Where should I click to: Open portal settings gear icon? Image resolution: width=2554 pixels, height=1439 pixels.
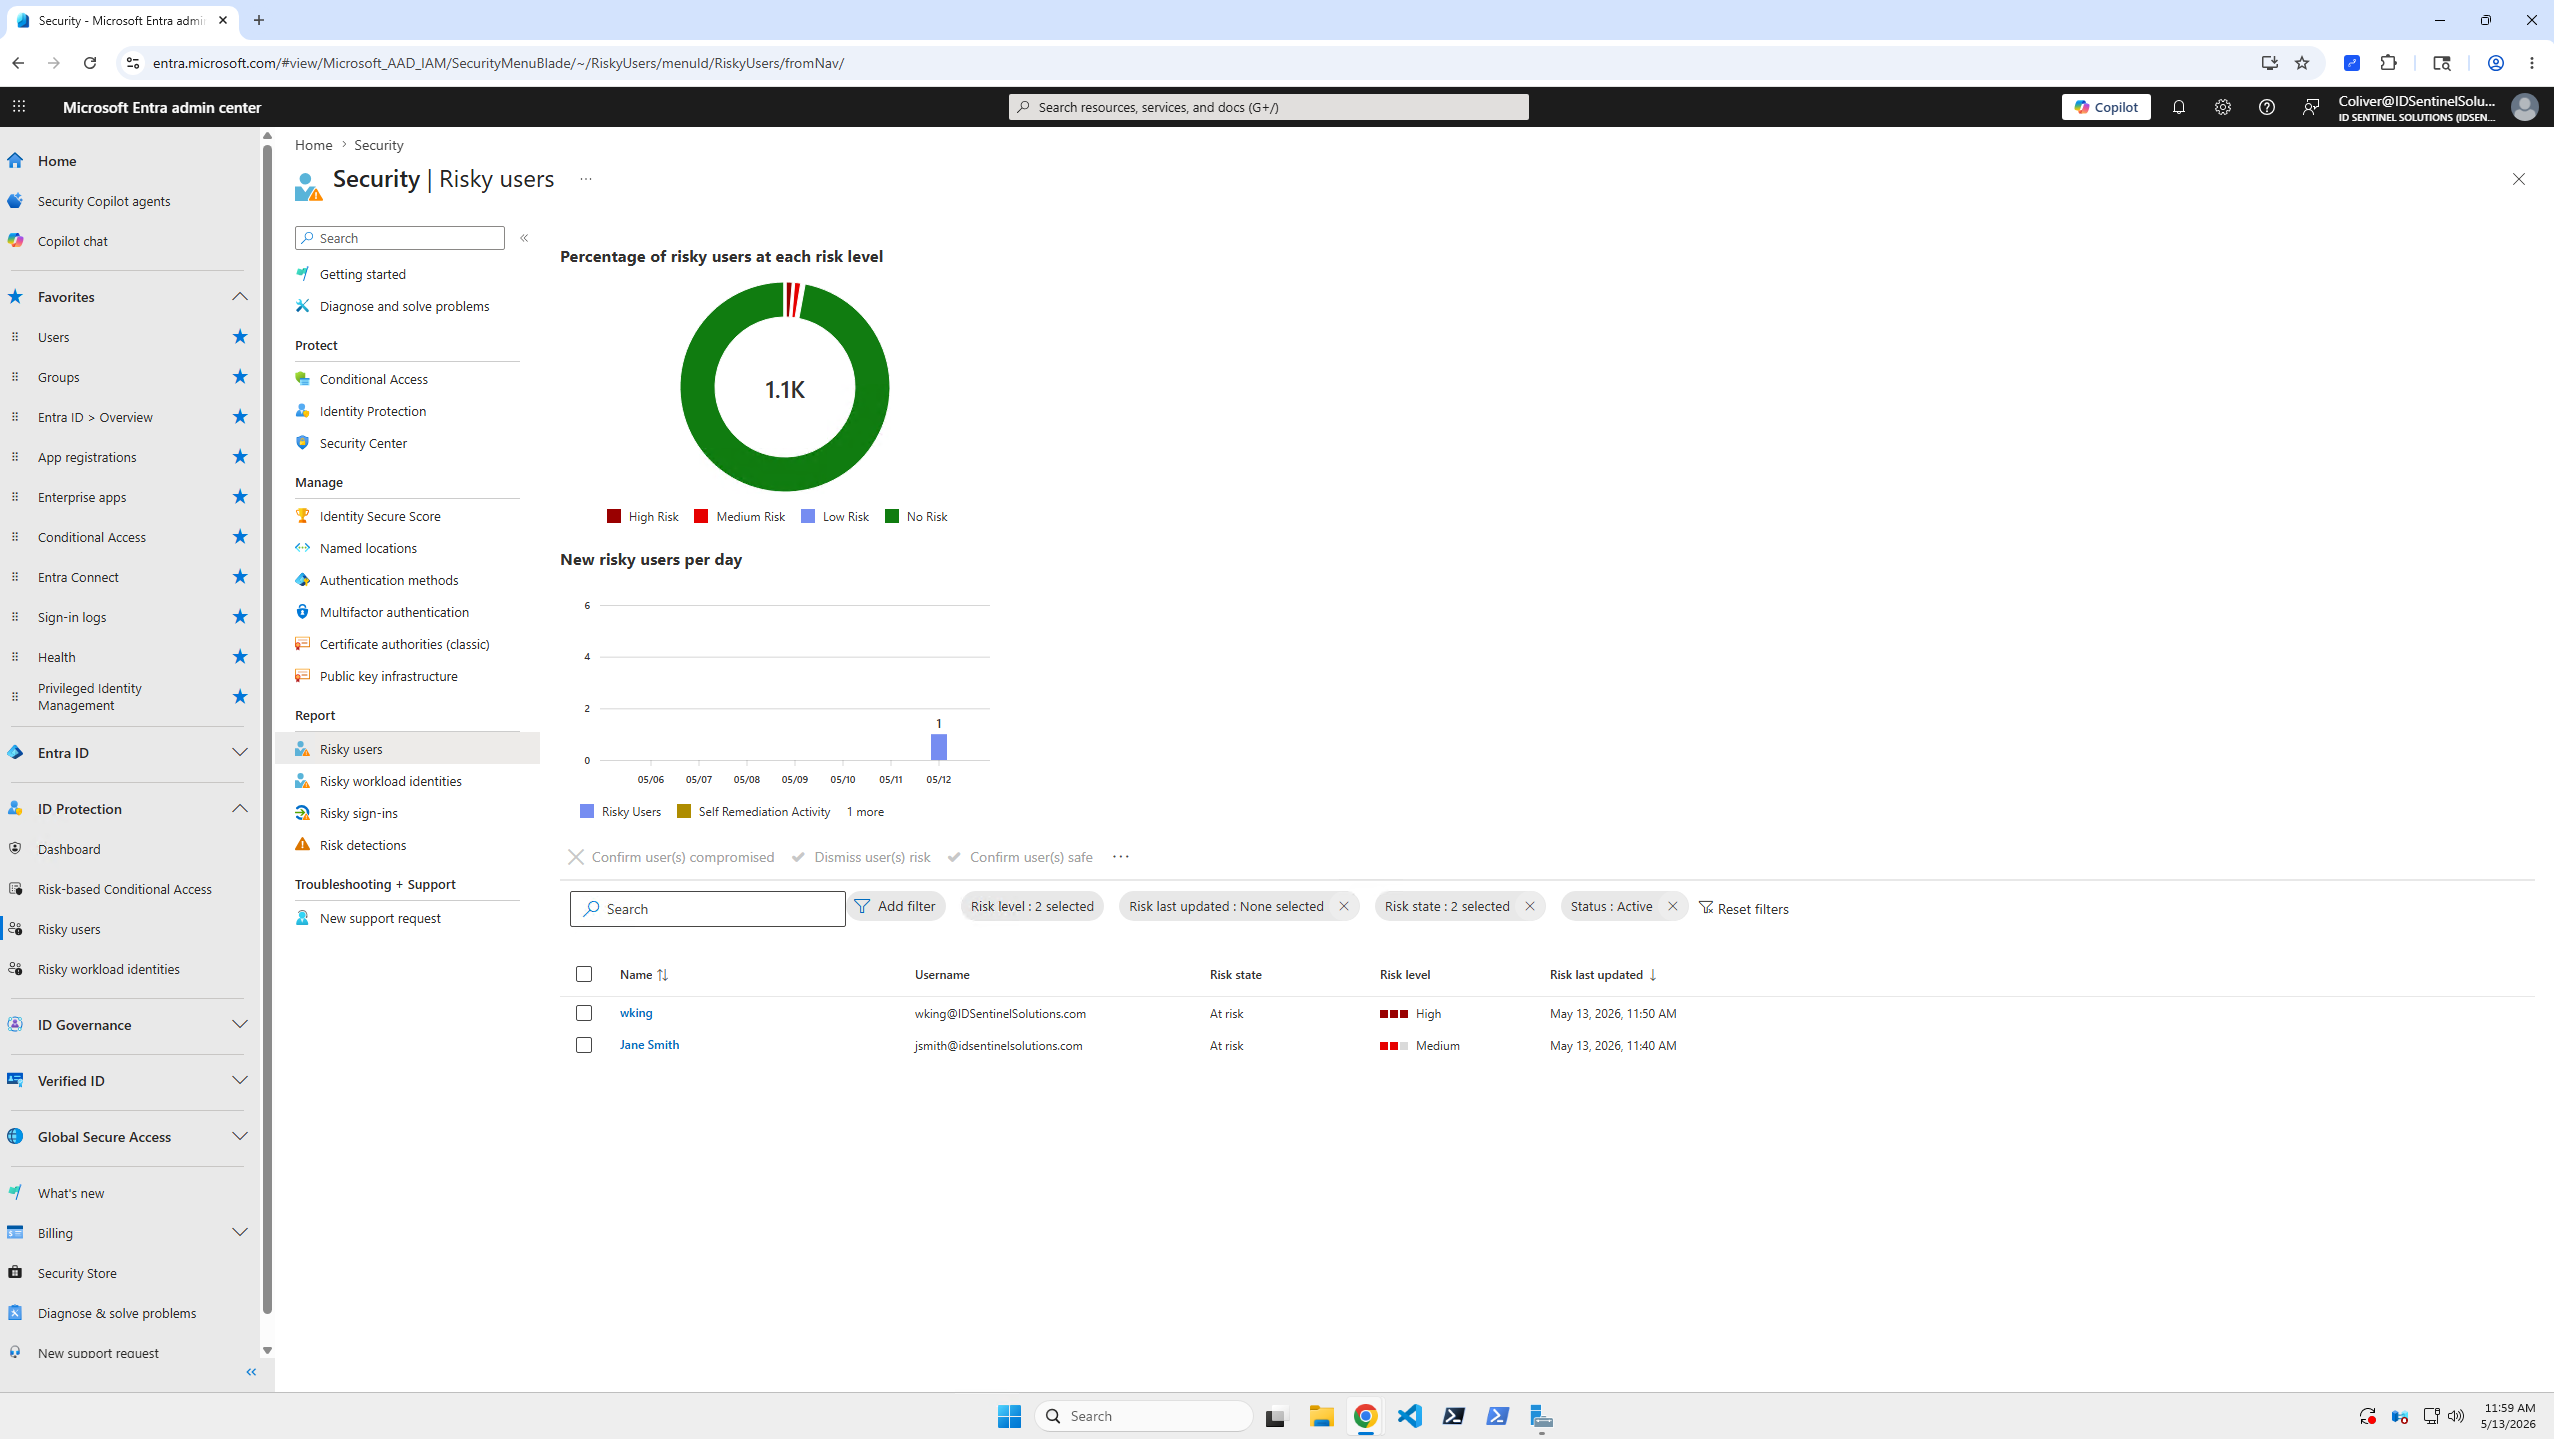pyautogui.click(x=2222, y=107)
